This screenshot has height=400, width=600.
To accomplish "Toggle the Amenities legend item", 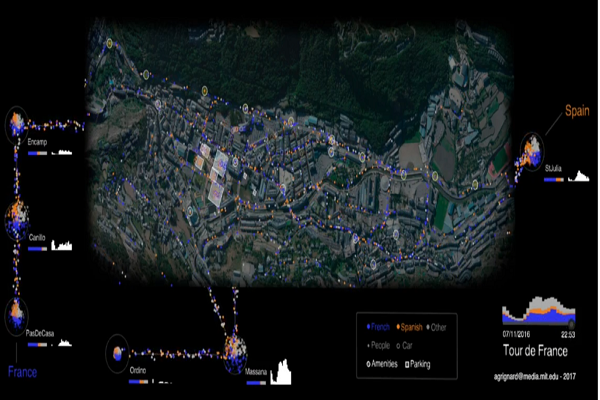I will tap(382, 364).
